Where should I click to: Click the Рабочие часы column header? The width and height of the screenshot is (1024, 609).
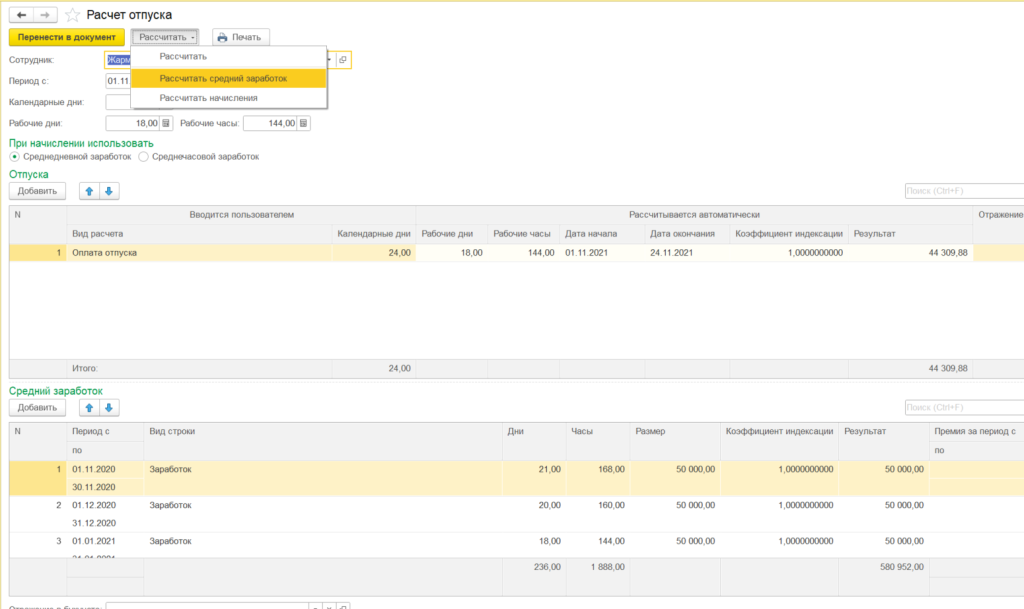tap(523, 234)
